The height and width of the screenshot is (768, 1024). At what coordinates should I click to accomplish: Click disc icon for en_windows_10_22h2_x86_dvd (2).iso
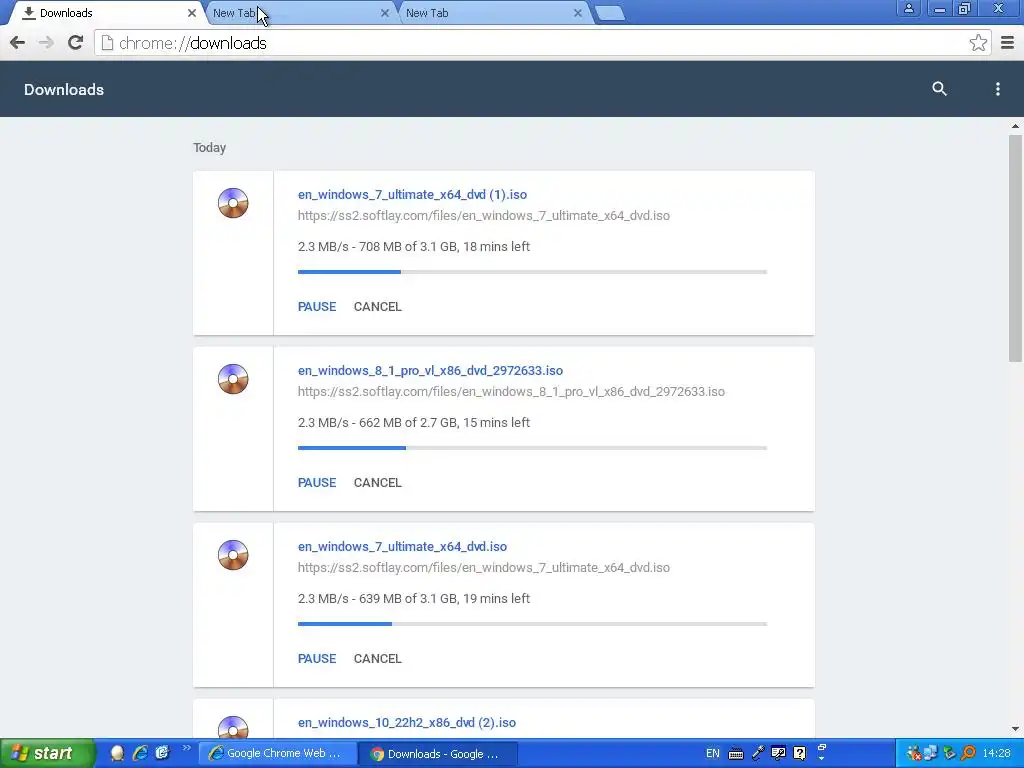pos(233,727)
